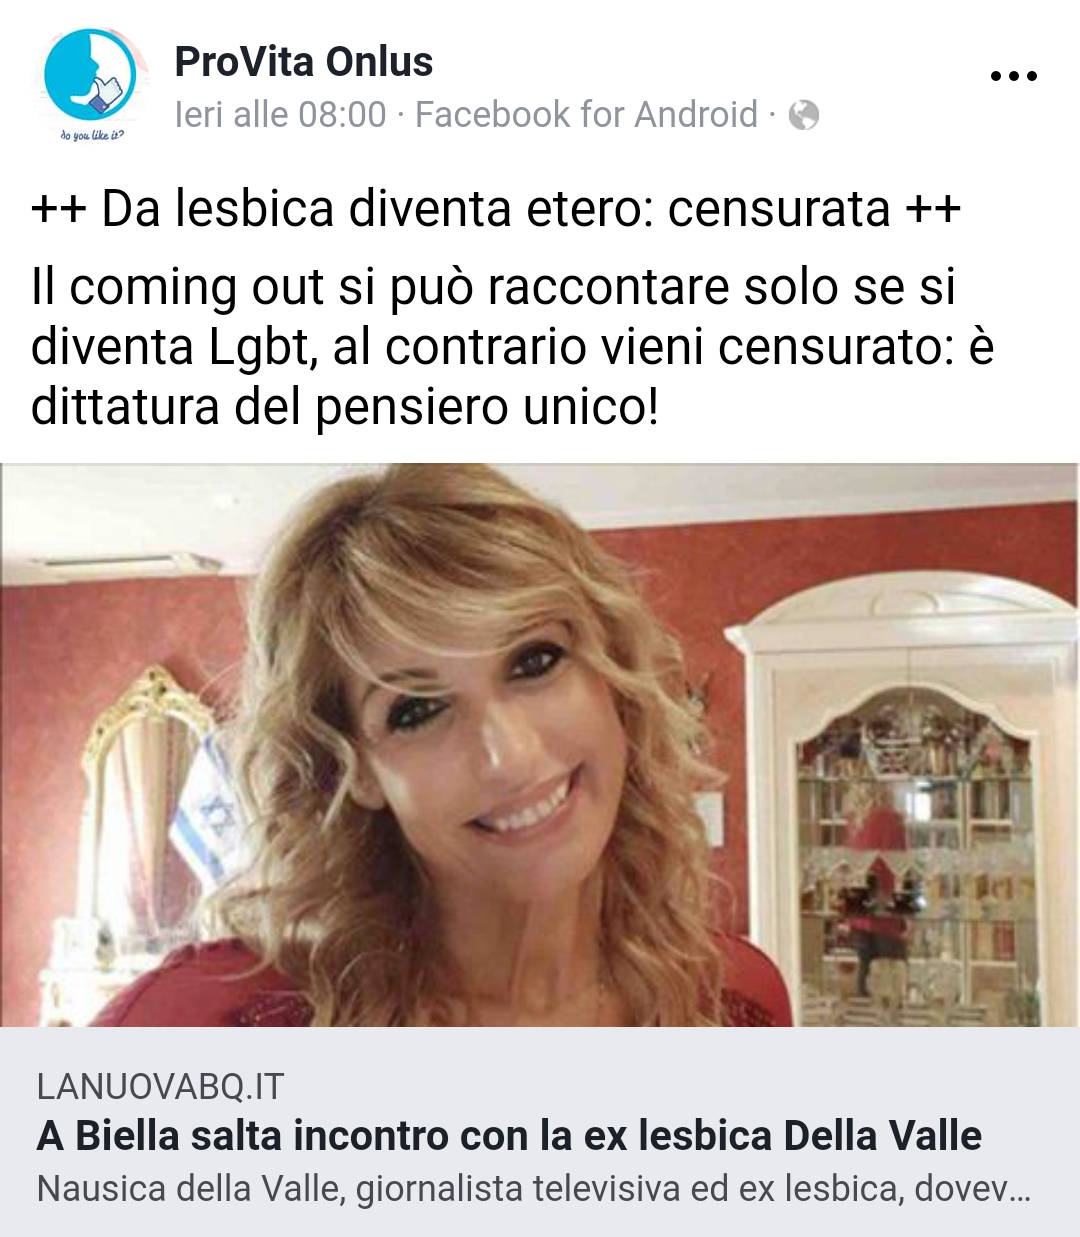Tap the 'Il coming out si può raccontare' paragraph
1080x1237 pixels.
coord(512,346)
